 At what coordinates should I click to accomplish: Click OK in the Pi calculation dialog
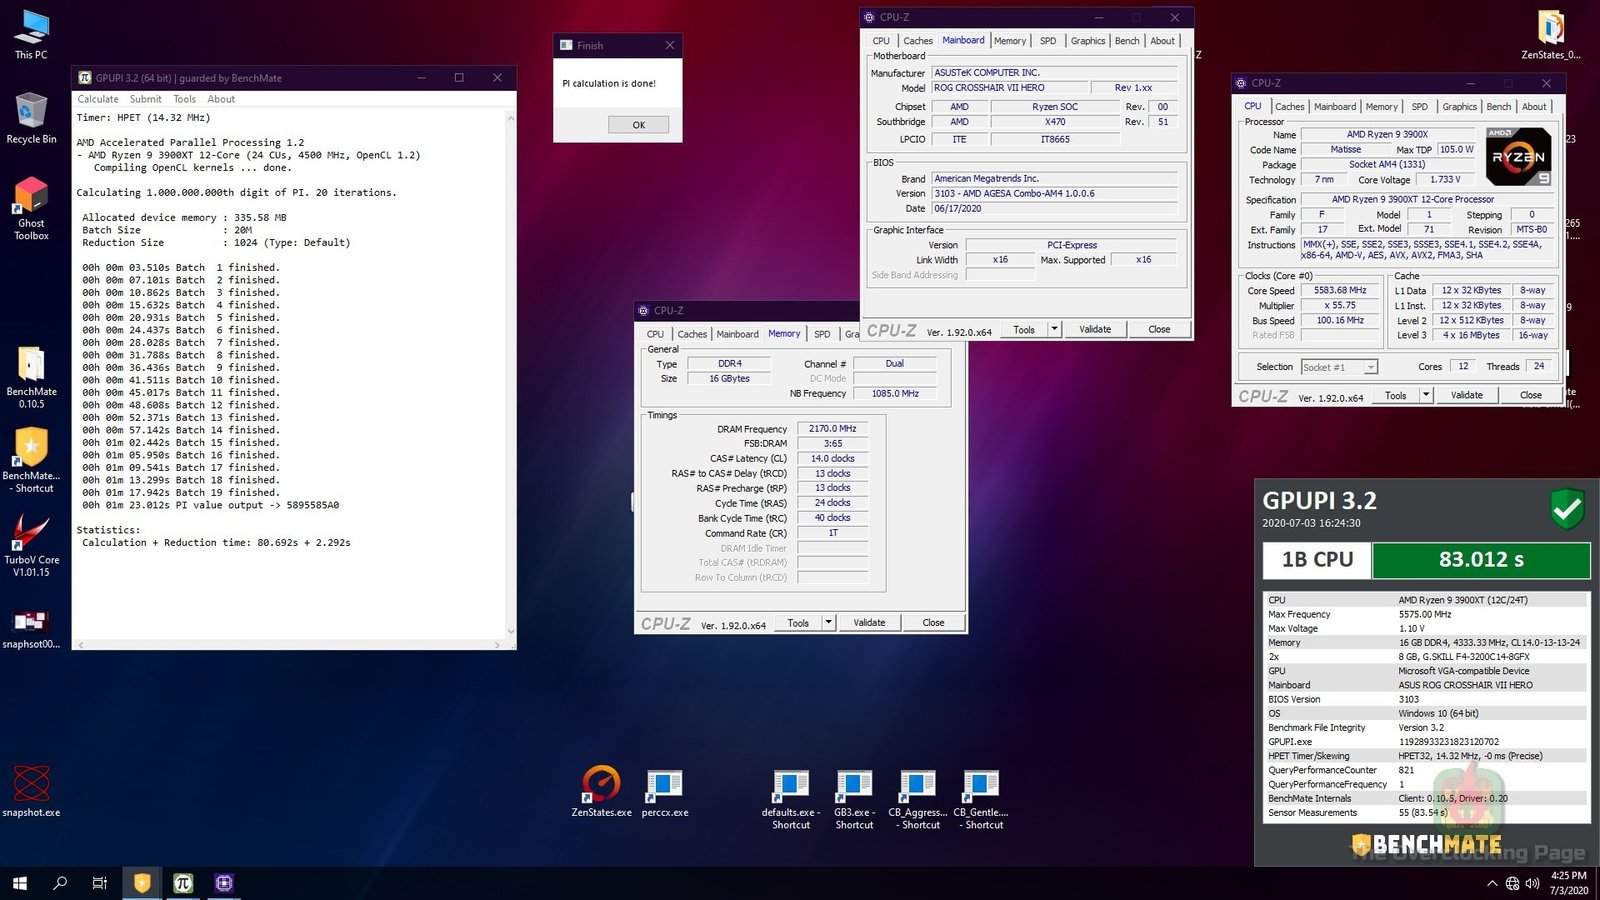pos(638,124)
